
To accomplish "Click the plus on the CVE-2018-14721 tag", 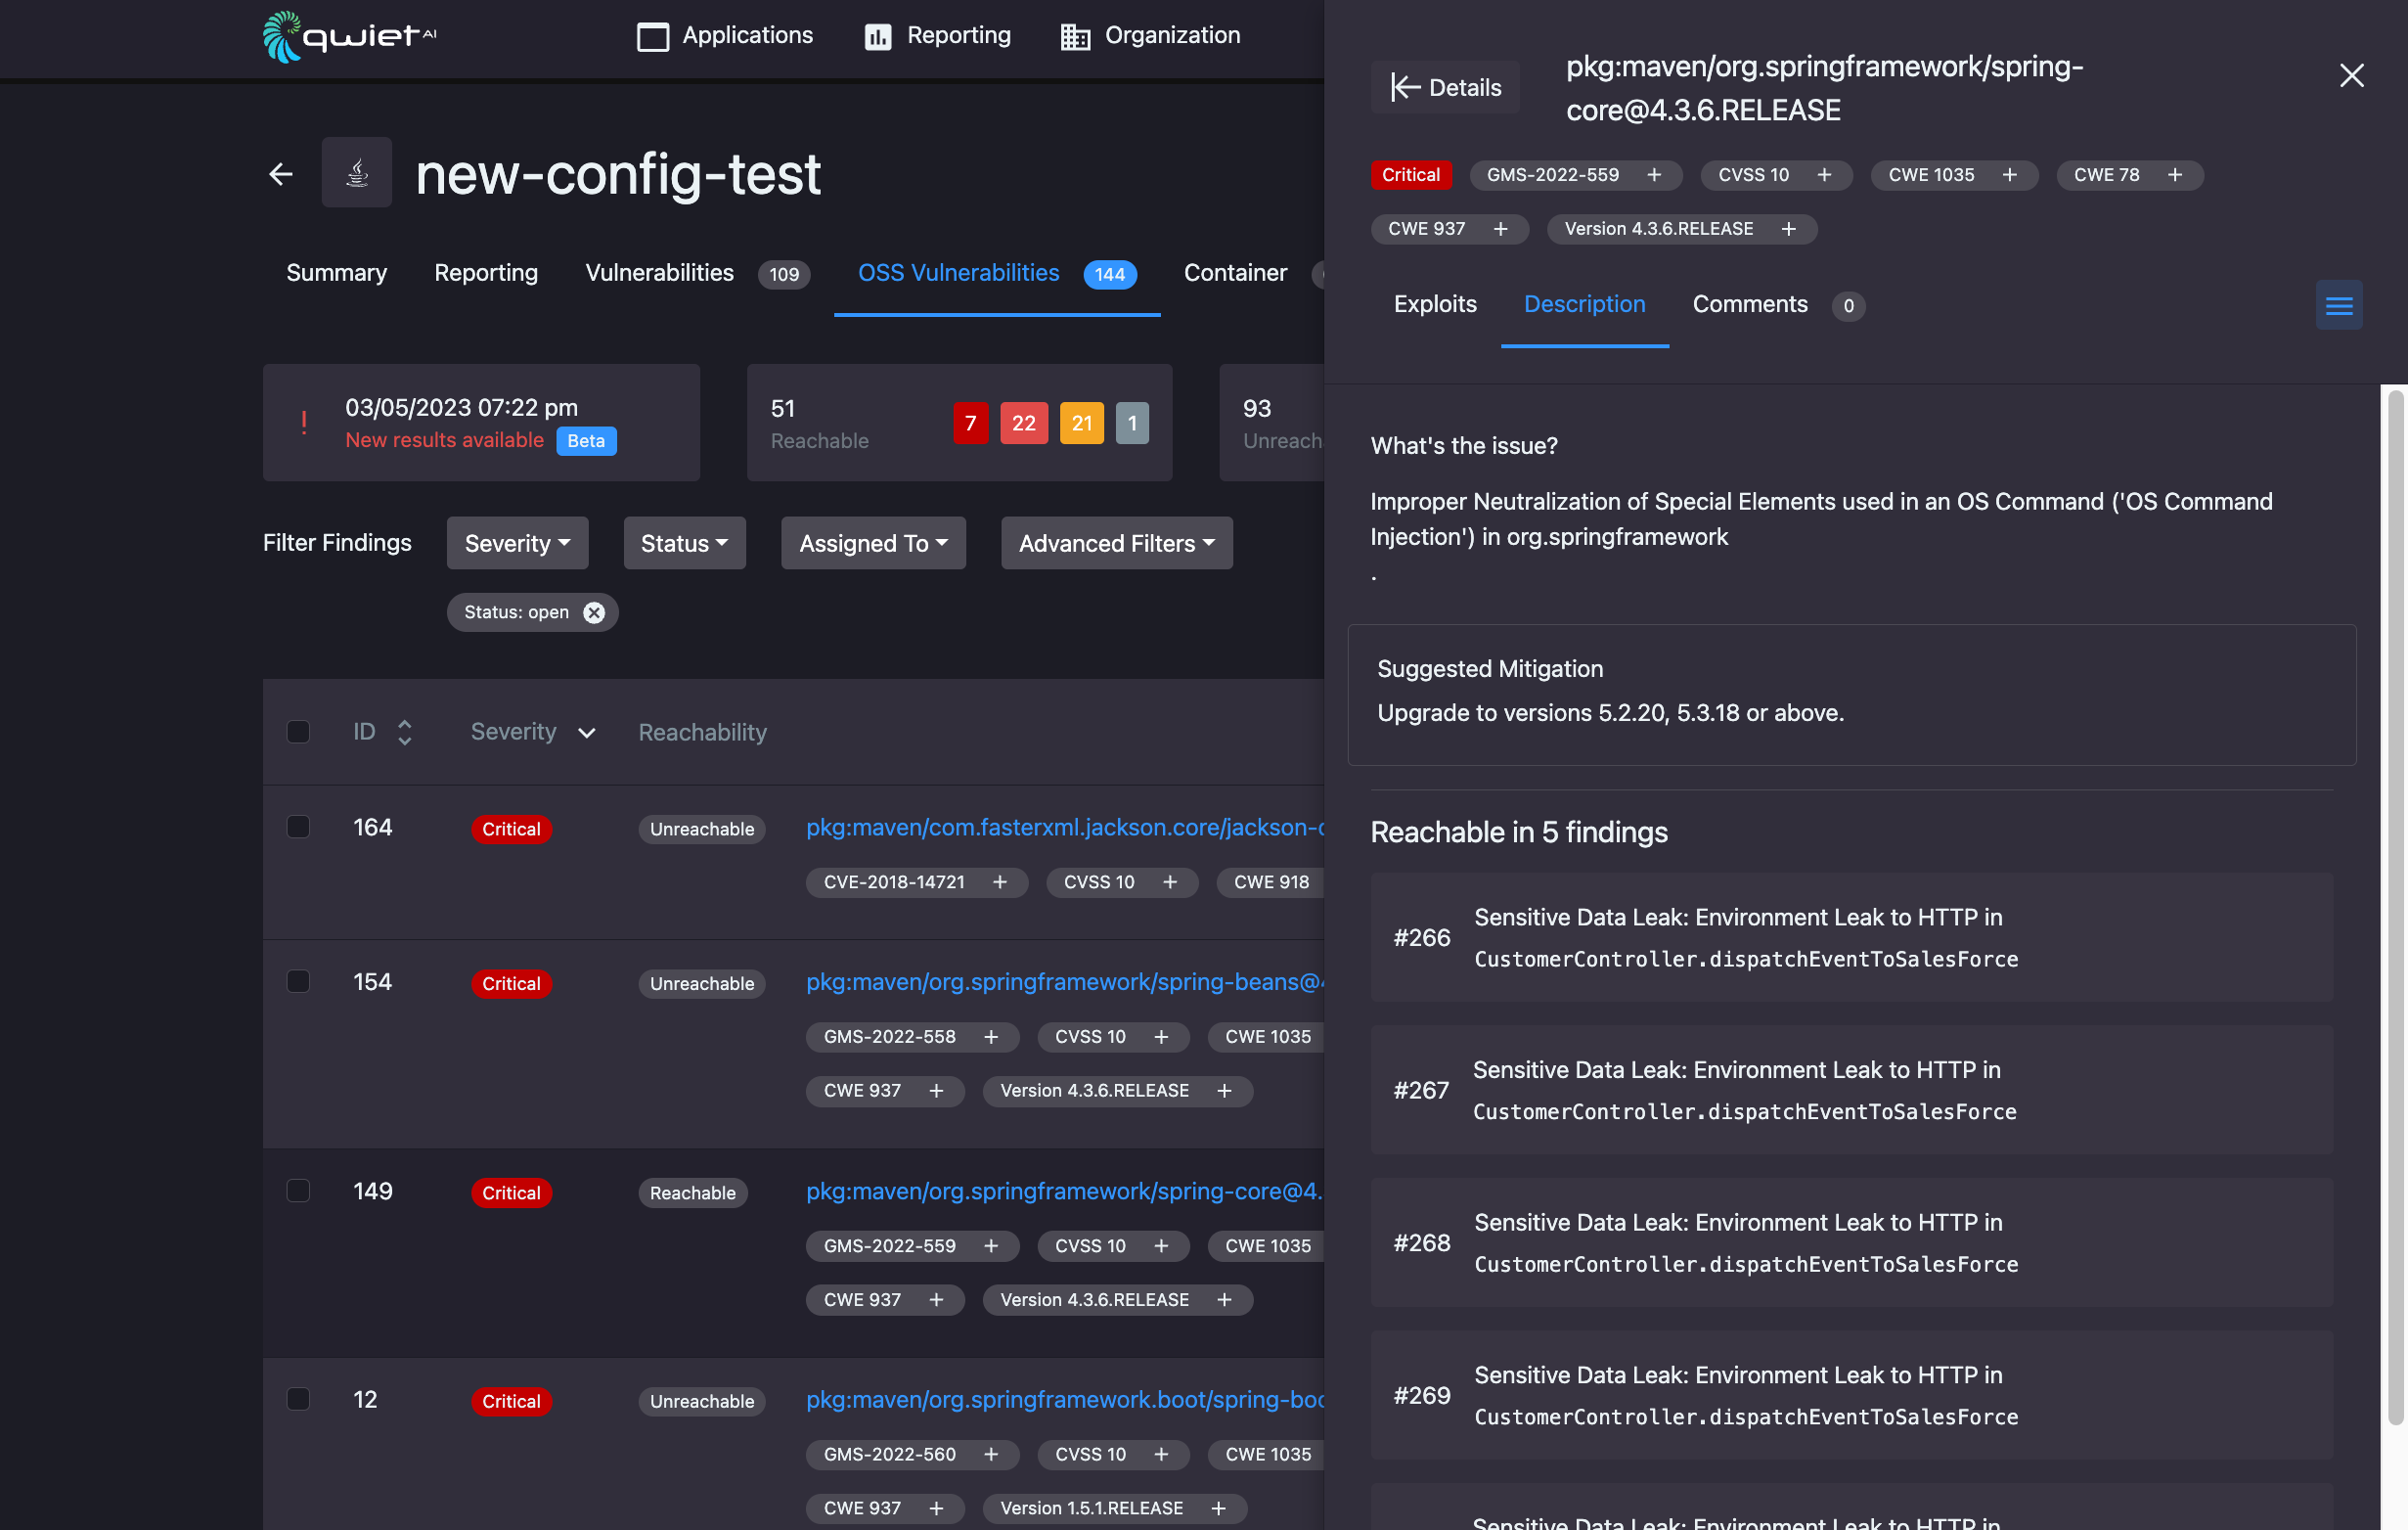I will coord(999,882).
